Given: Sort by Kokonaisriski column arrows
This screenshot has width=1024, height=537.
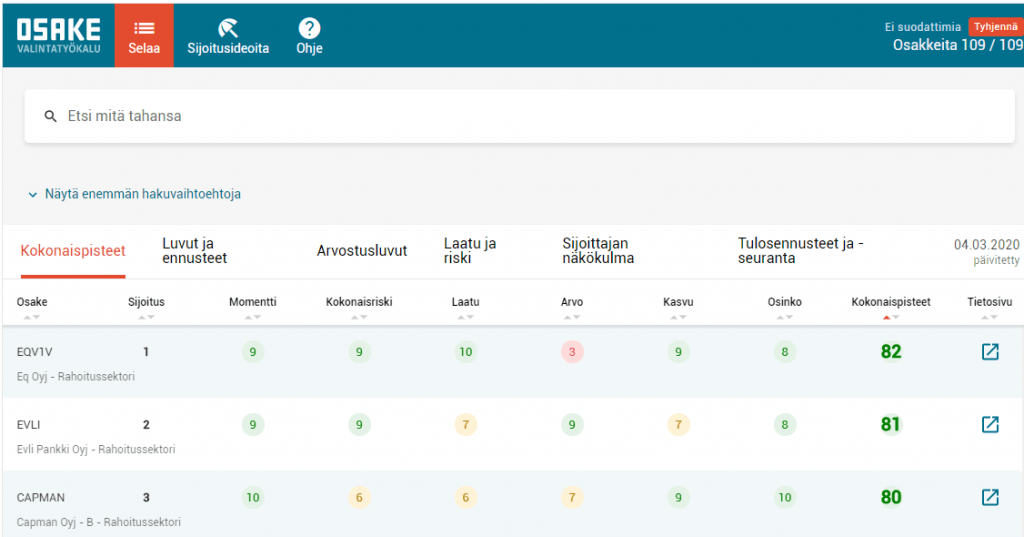Looking at the screenshot, I should [x=359, y=317].
